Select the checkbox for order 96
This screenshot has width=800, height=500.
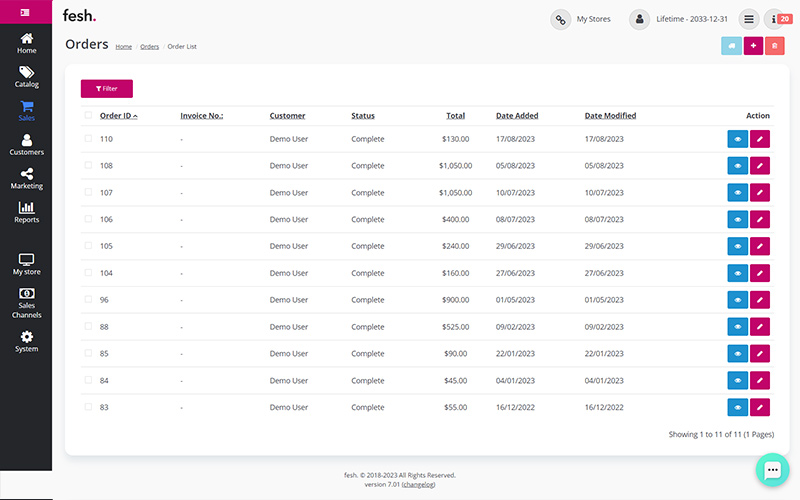click(88, 300)
